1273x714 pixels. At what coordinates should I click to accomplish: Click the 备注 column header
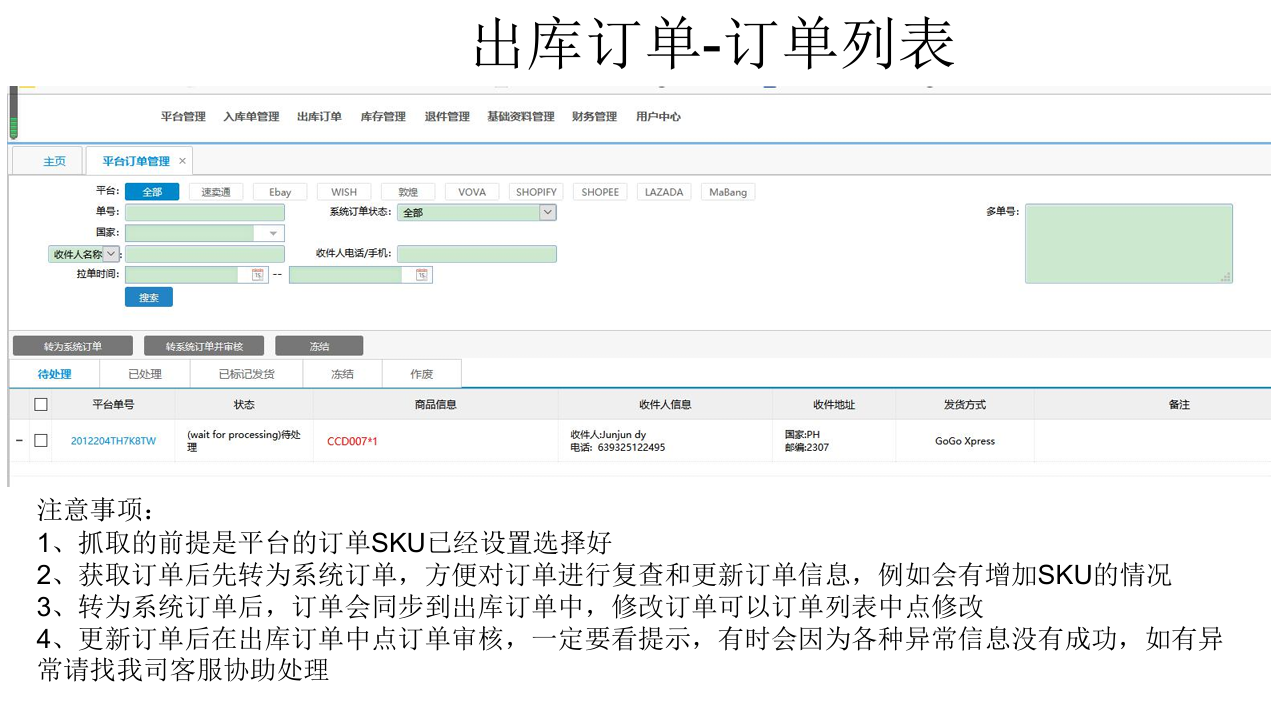(x=1152, y=405)
